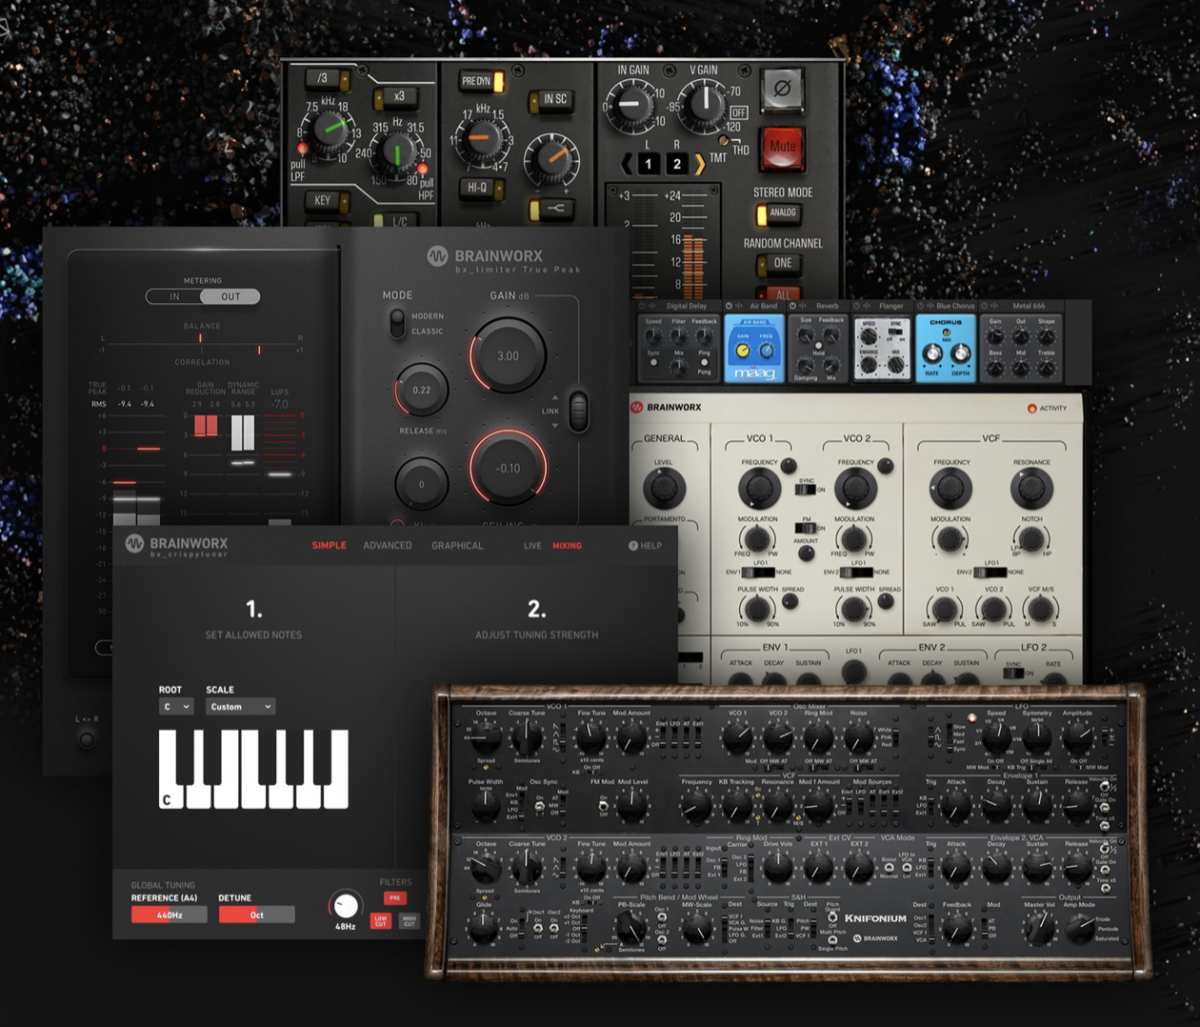Open the ROOT note dropdown
The image size is (1200, 1027).
[176, 706]
